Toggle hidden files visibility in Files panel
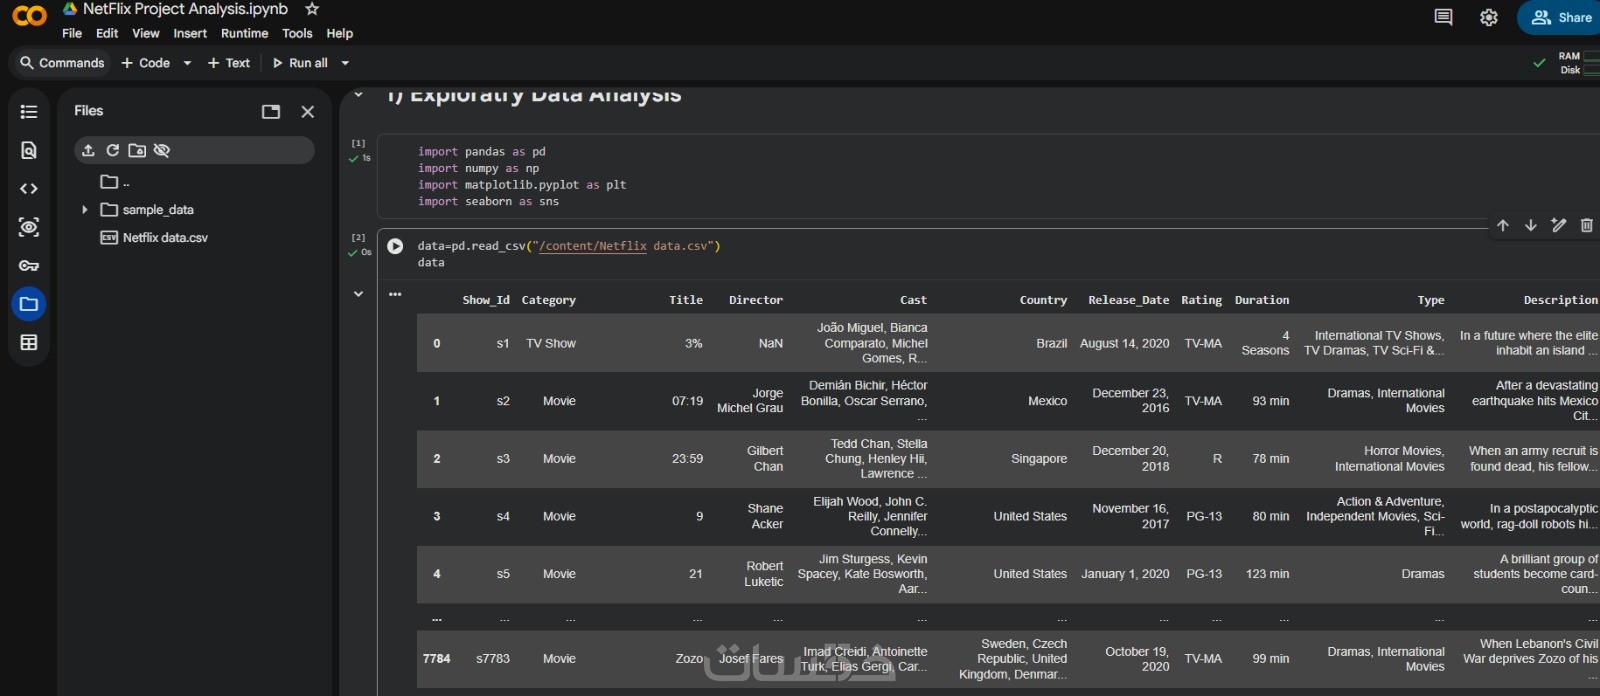This screenshot has height=696, width=1600. (162, 150)
